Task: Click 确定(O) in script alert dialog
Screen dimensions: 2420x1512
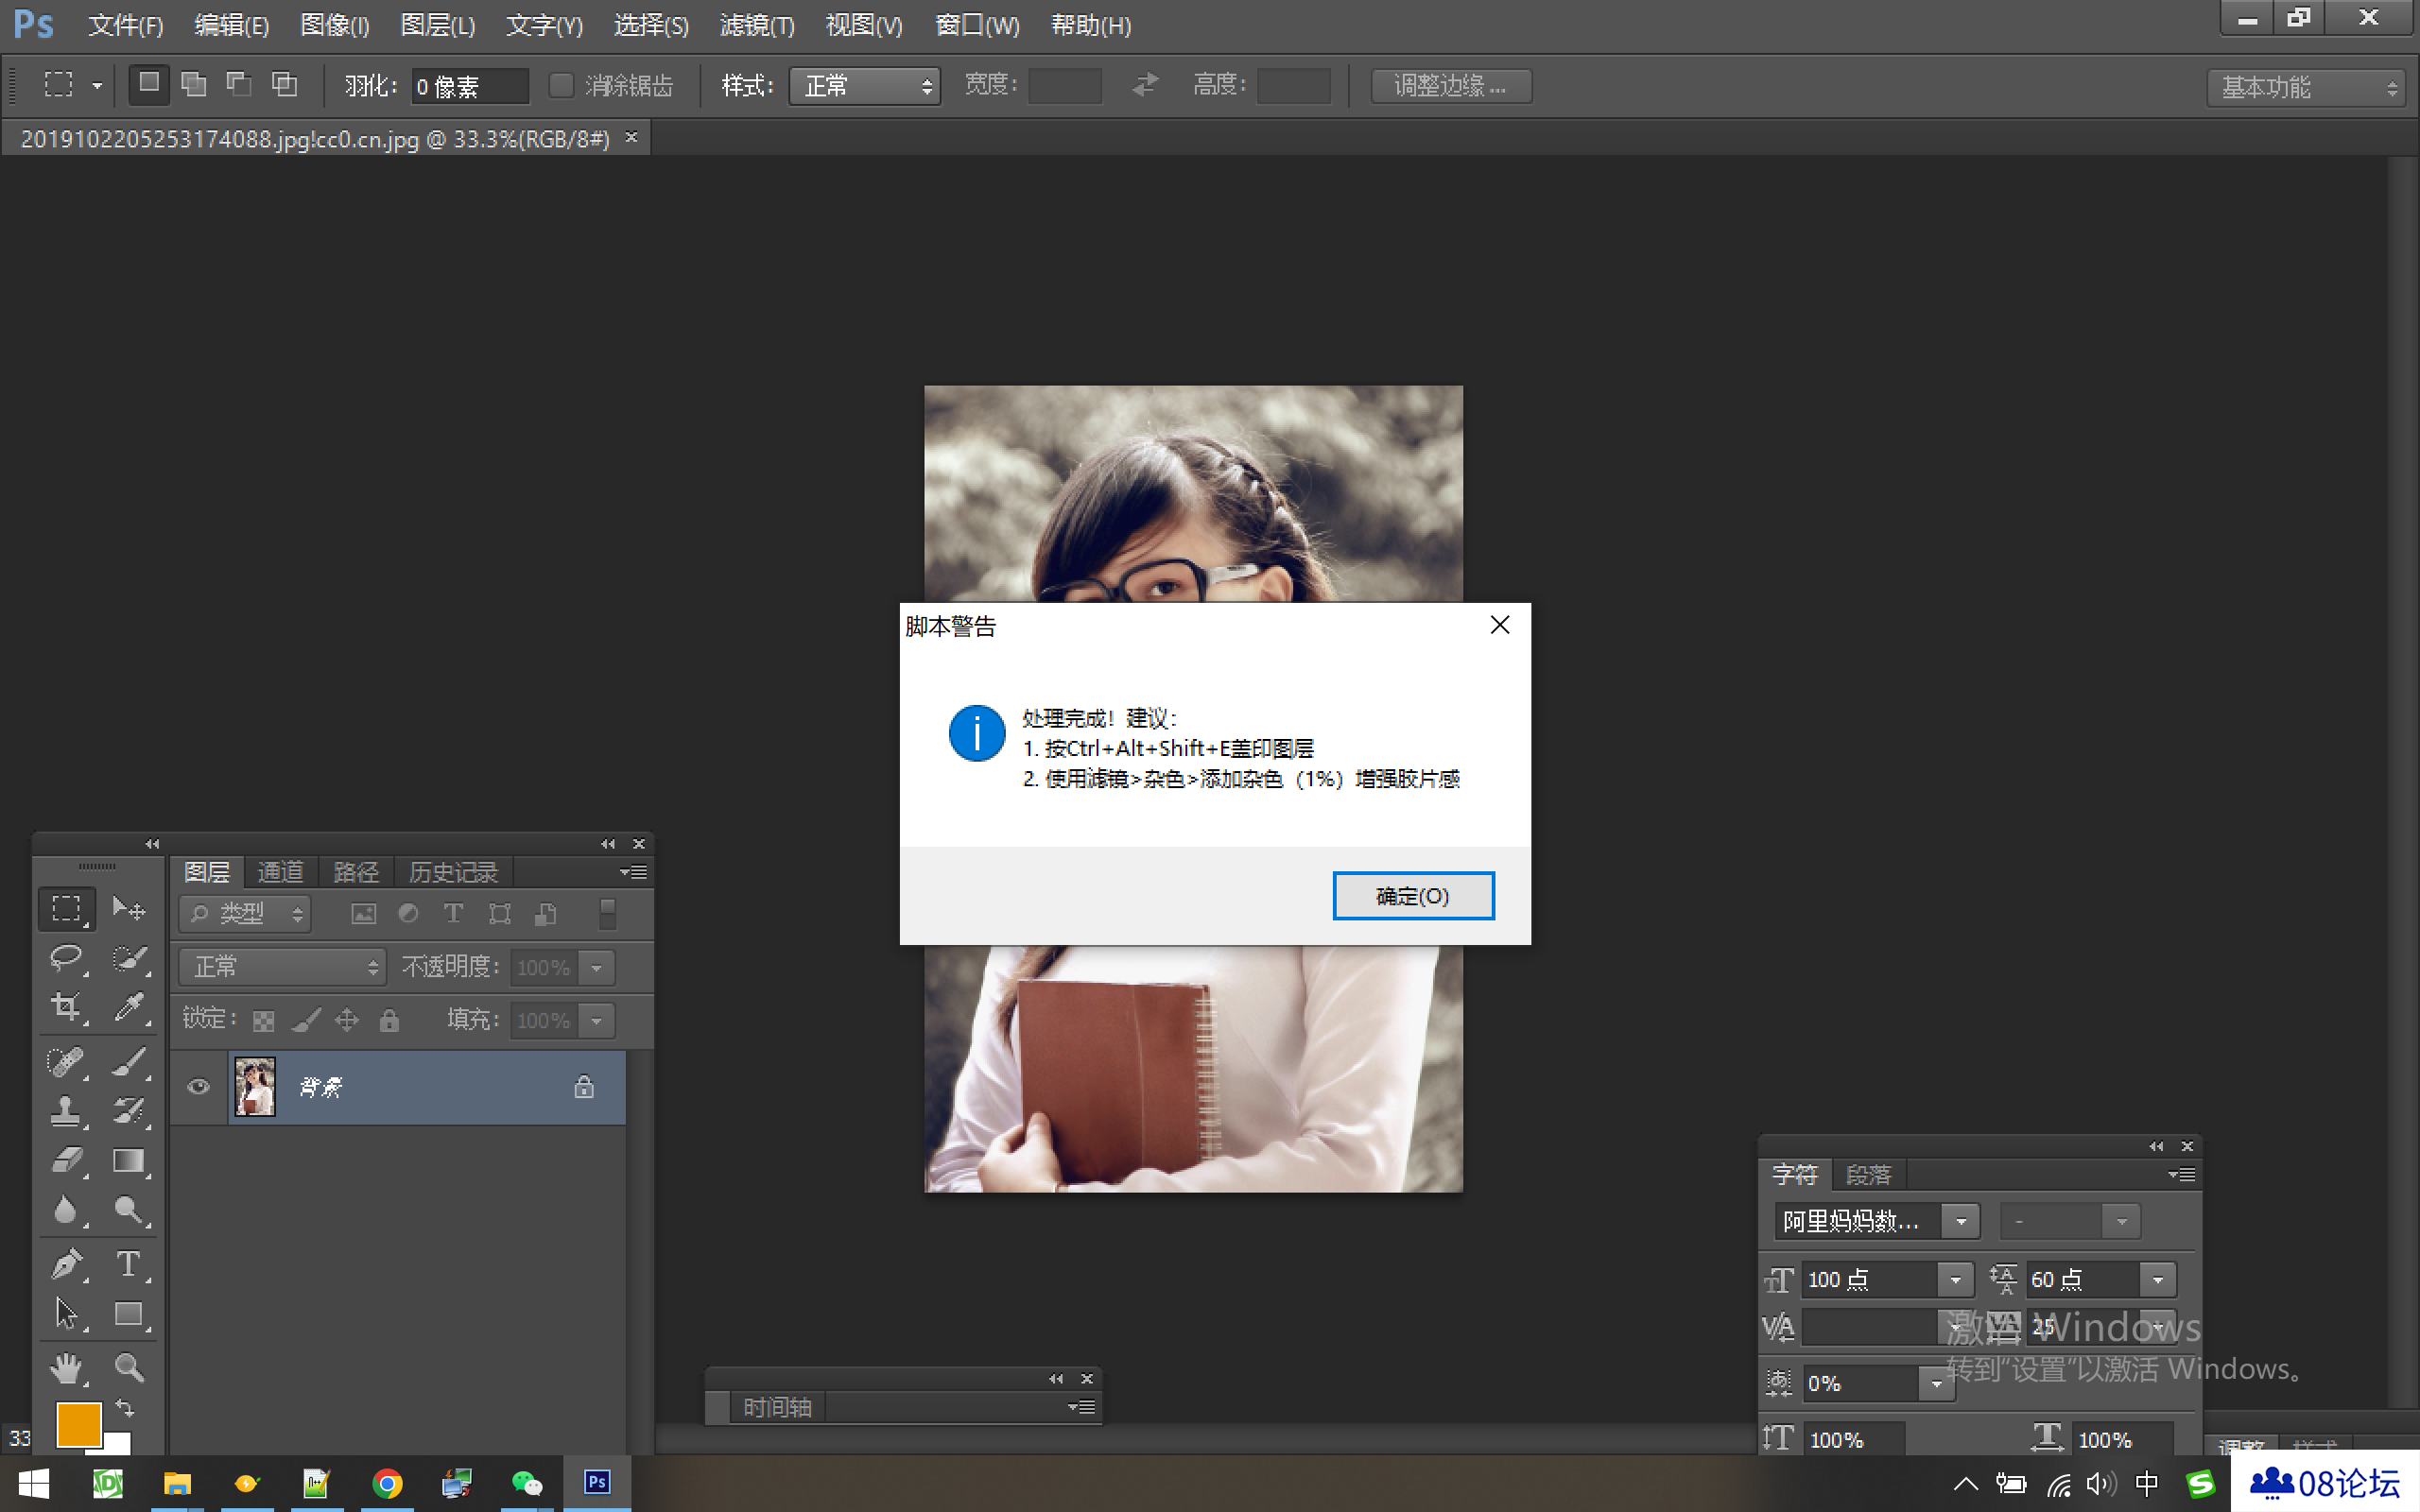Action: pos(1413,896)
